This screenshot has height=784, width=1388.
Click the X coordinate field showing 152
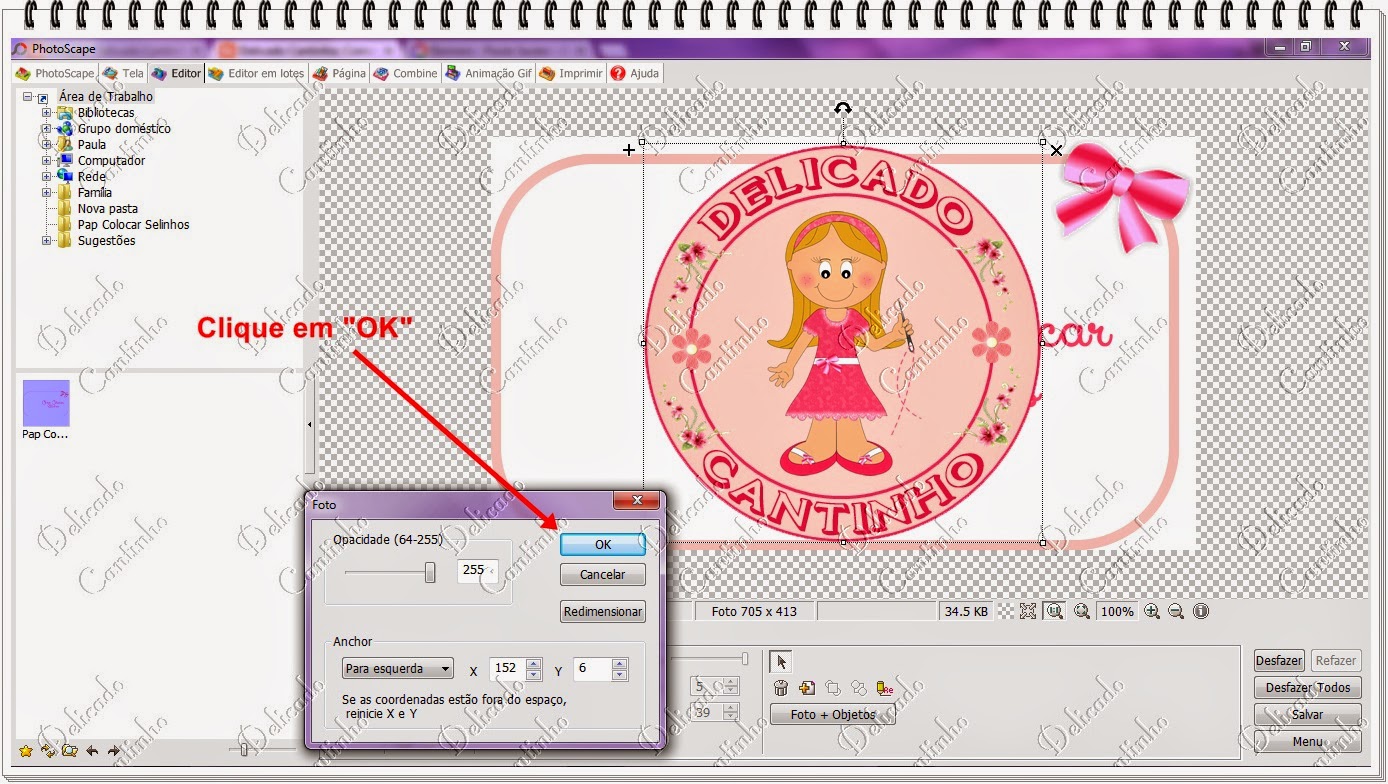(x=507, y=668)
